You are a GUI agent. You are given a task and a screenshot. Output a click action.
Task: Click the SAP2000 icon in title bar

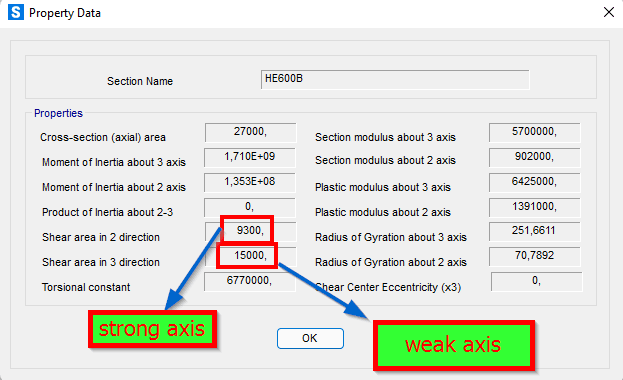click(15, 12)
